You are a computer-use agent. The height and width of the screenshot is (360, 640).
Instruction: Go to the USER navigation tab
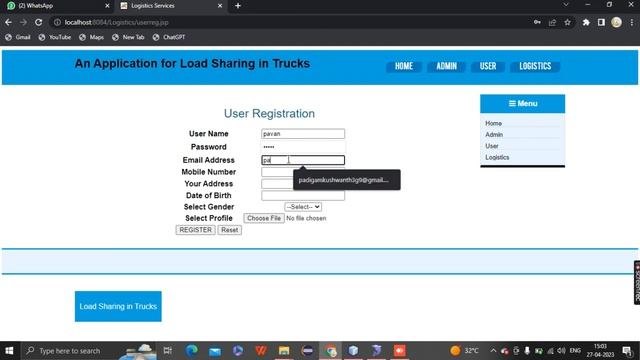pyautogui.click(x=488, y=66)
